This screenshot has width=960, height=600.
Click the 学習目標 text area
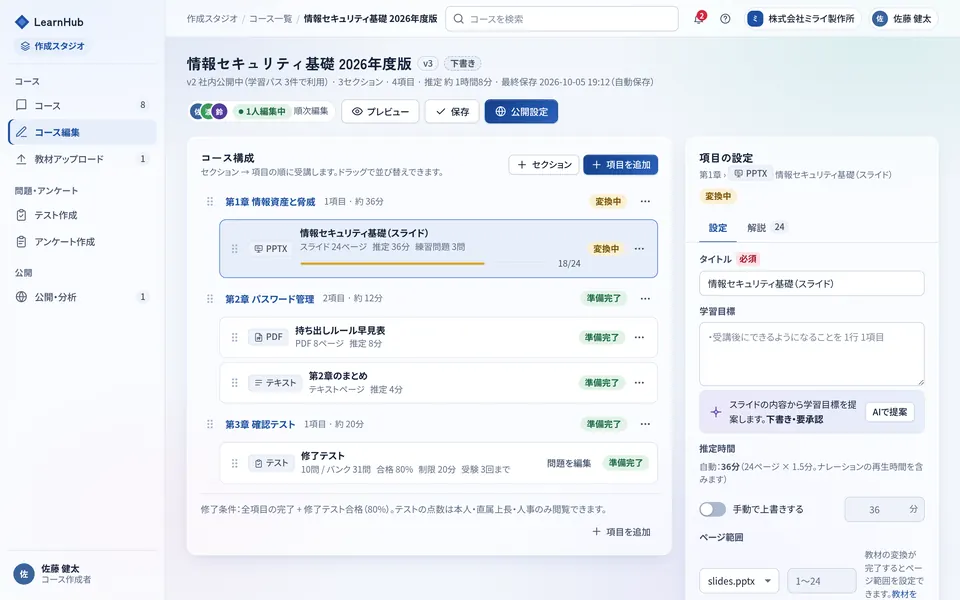tap(811, 354)
